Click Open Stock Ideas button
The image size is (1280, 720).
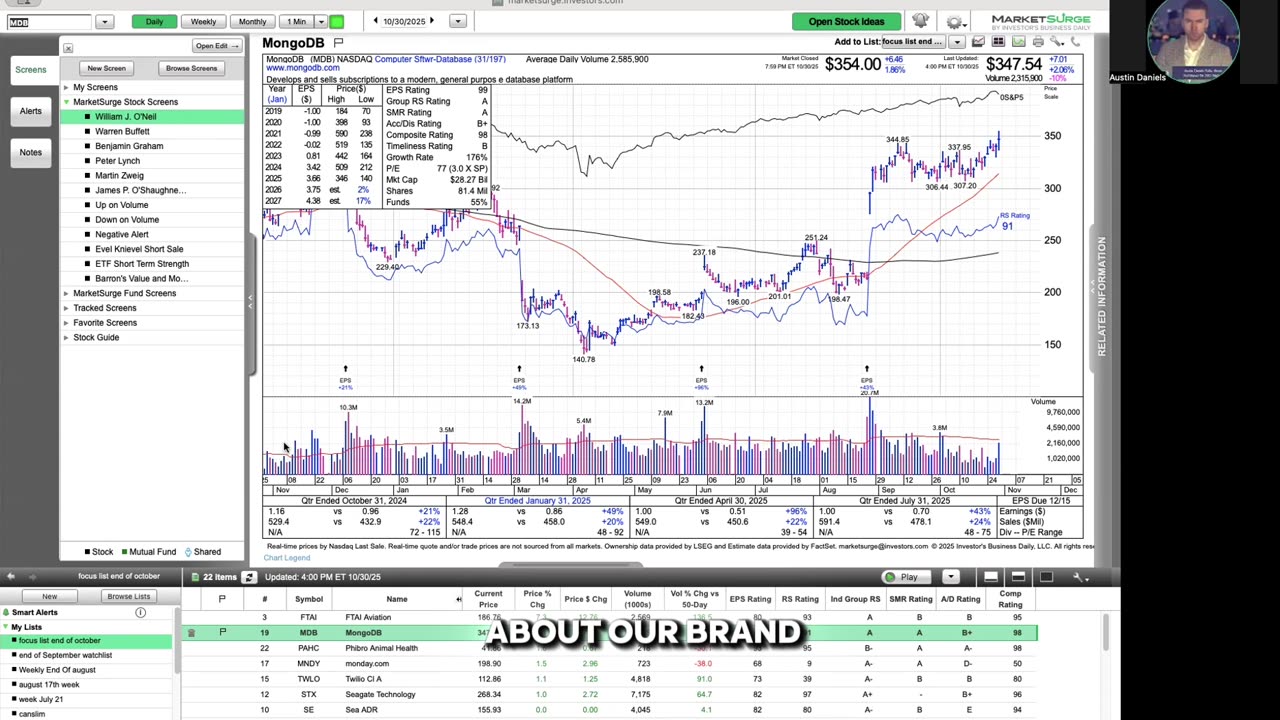coord(846,21)
